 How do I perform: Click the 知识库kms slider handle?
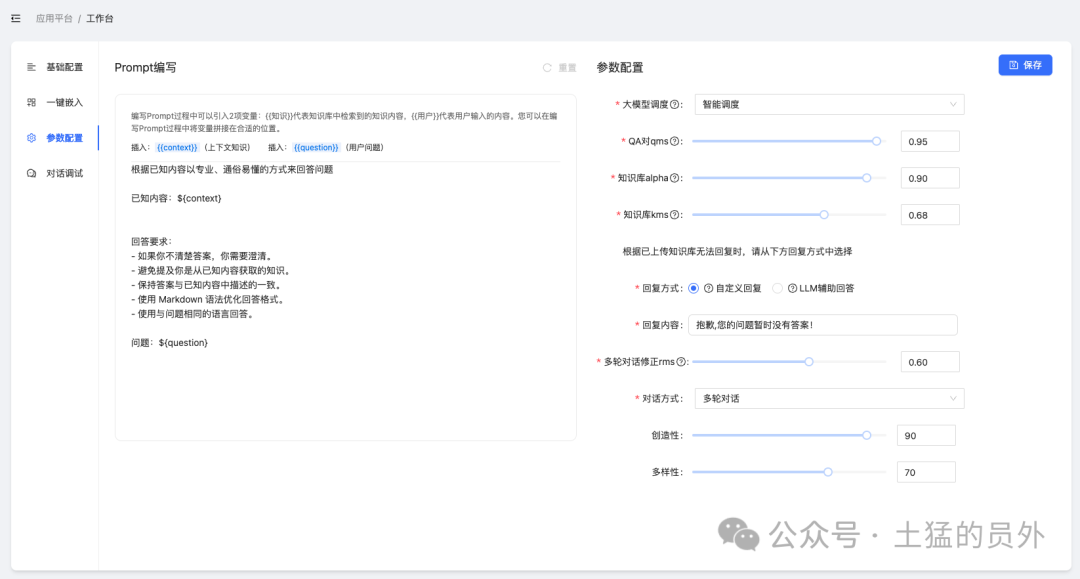[824, 215]
